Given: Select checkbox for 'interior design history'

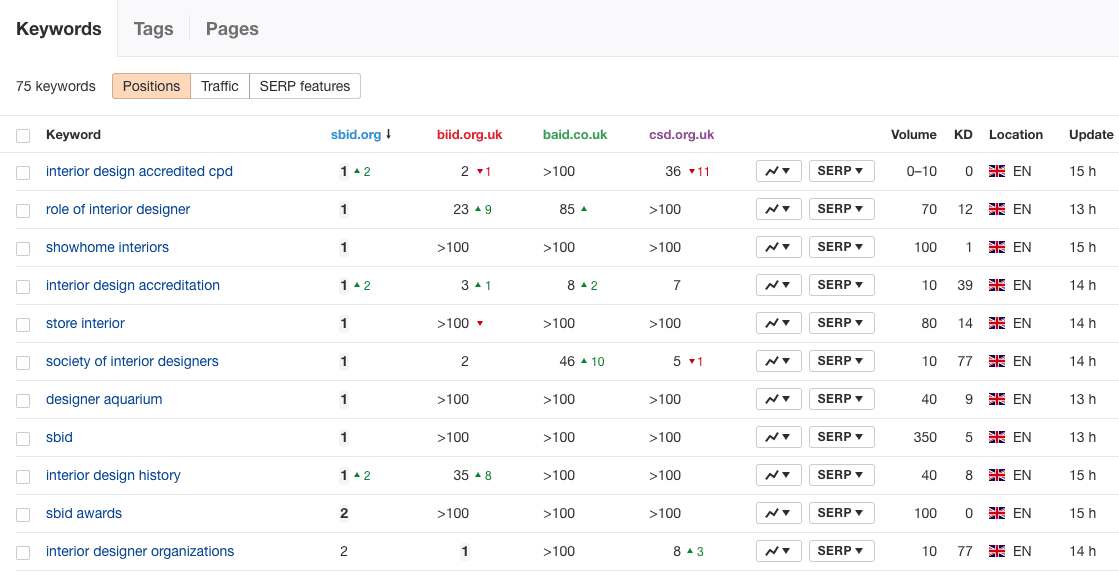Looking at the screenshot, I should click(23, 476).
